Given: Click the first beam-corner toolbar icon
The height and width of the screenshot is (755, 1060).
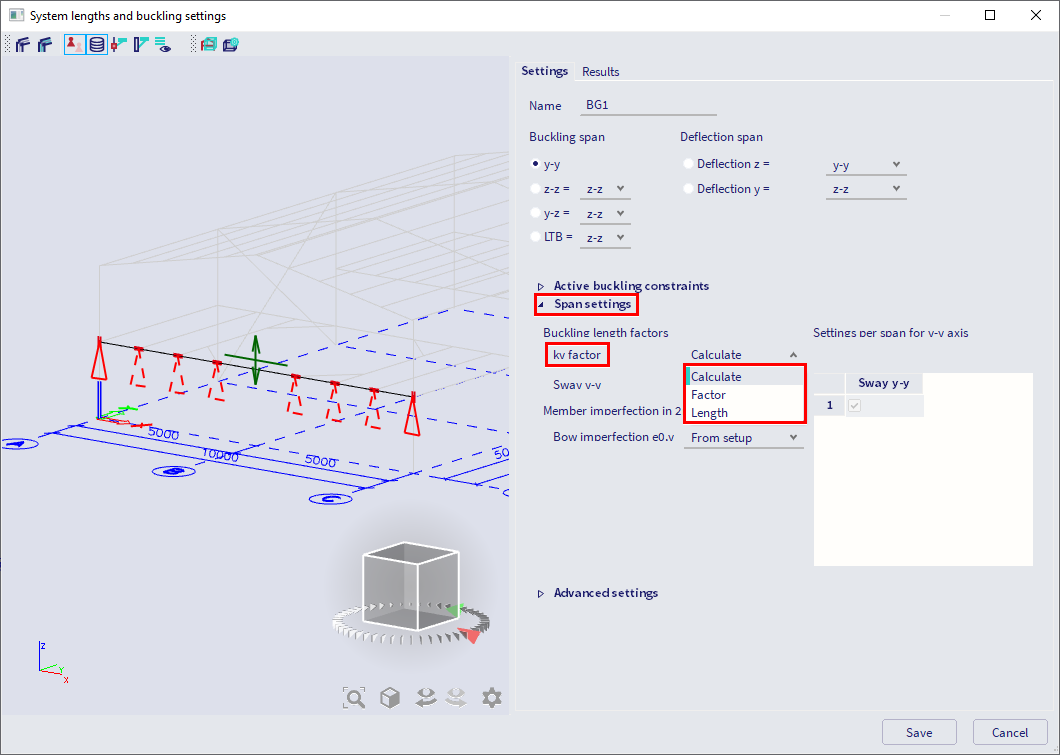Looking at the screenshot, I should [x=22, y=44].
